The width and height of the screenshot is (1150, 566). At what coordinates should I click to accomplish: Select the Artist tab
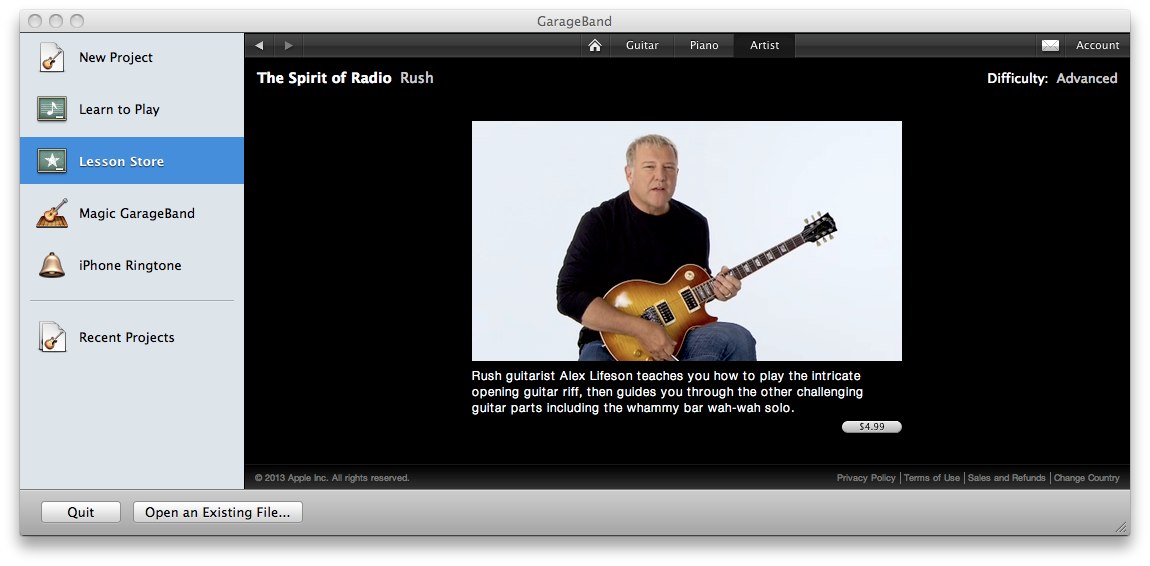pos(764,45)
